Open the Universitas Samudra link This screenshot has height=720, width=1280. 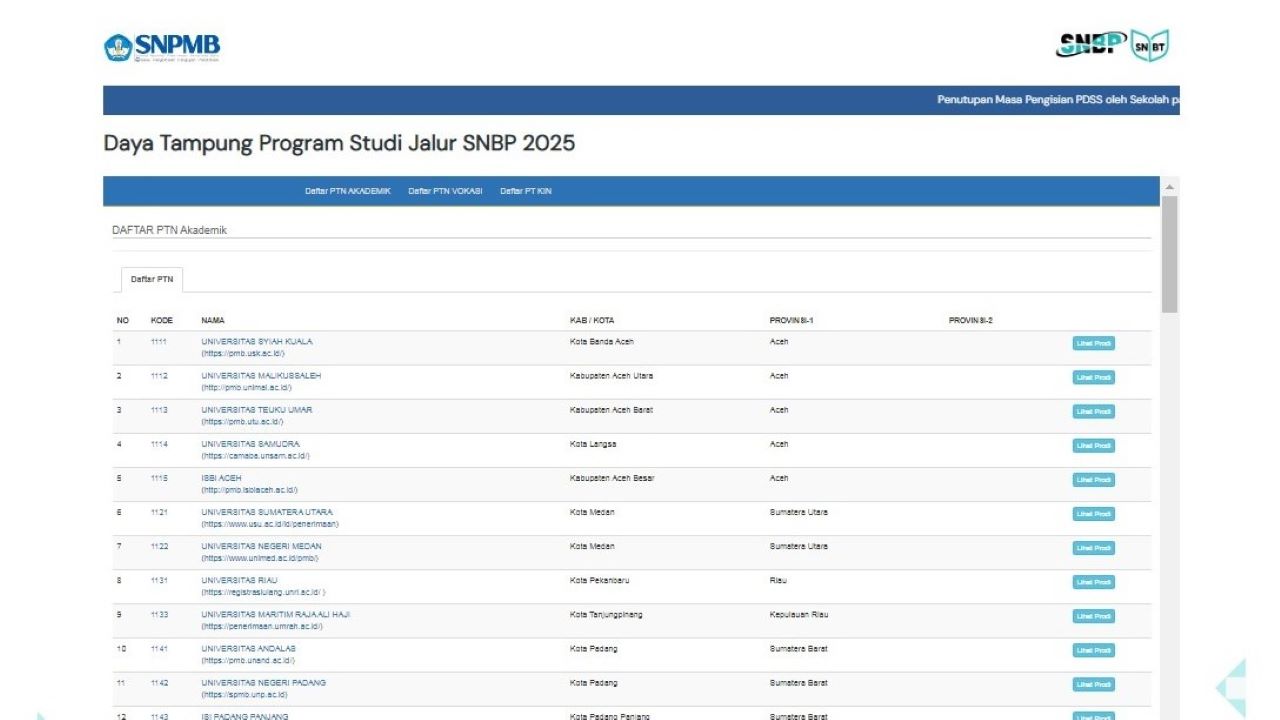point(250,444)
